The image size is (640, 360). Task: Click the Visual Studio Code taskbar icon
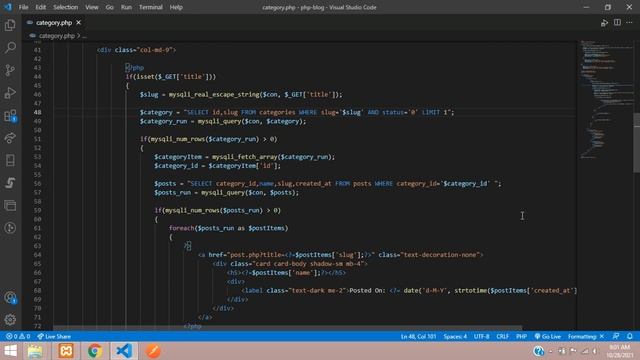click(124, 351)
